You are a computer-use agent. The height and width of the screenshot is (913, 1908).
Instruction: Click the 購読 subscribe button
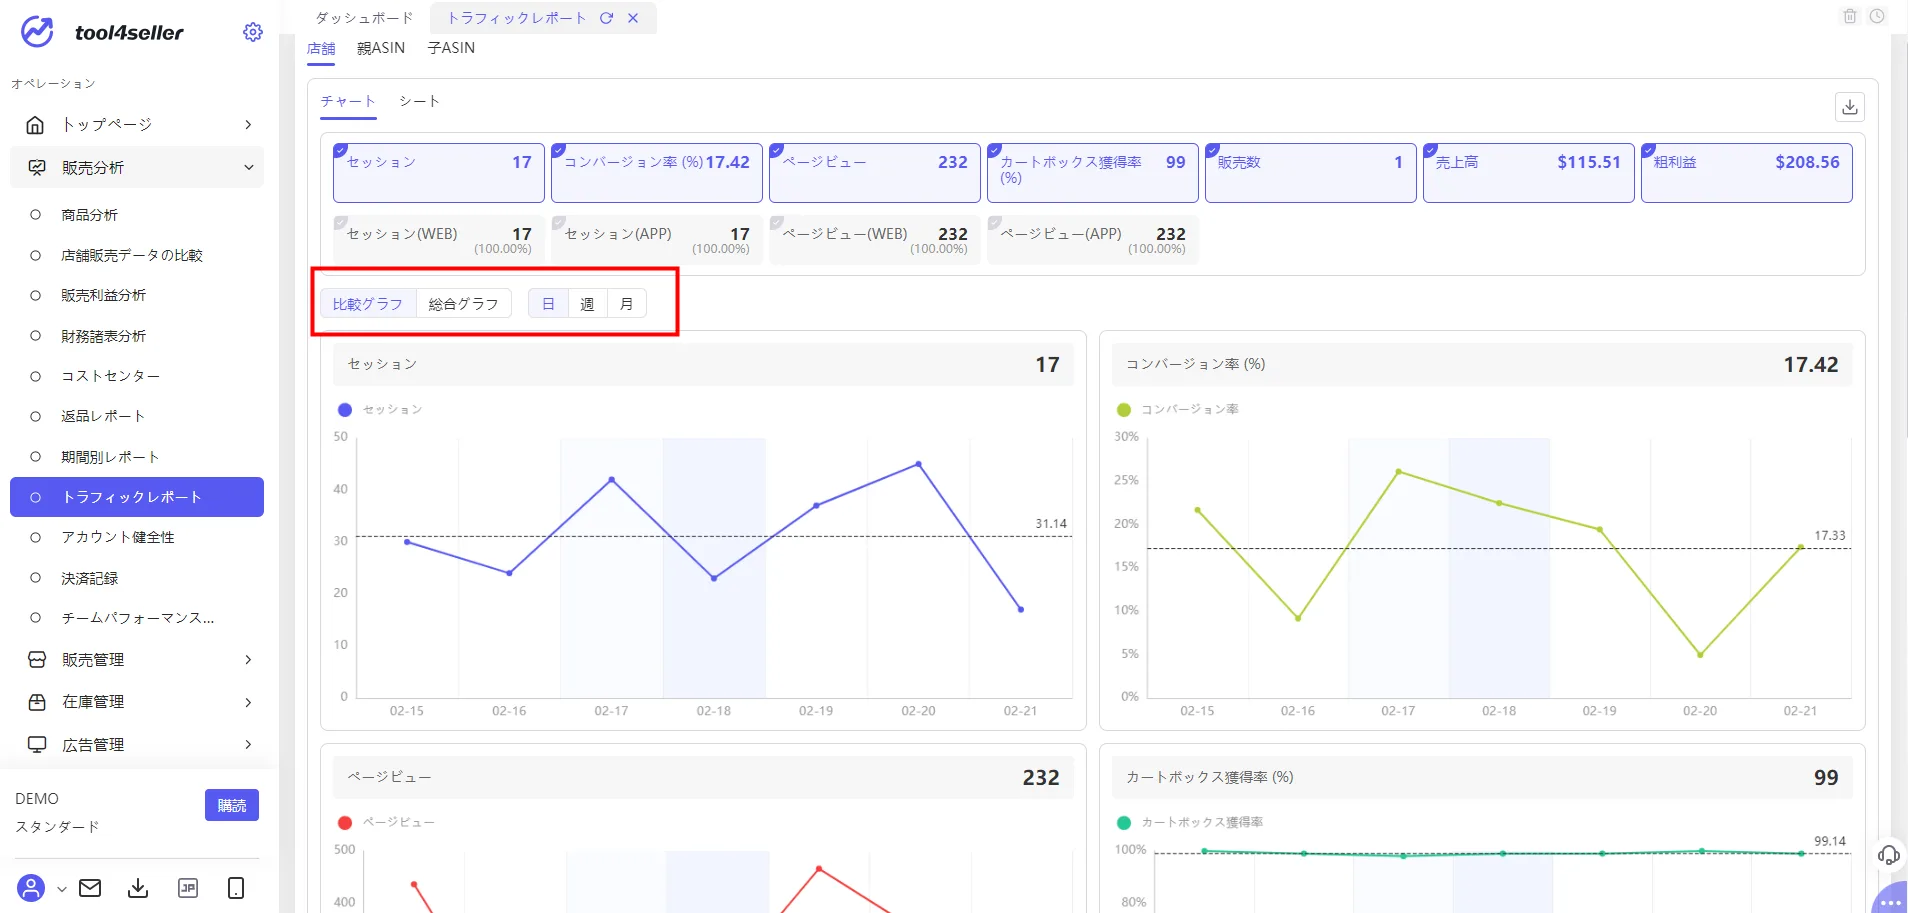point(232,805)
